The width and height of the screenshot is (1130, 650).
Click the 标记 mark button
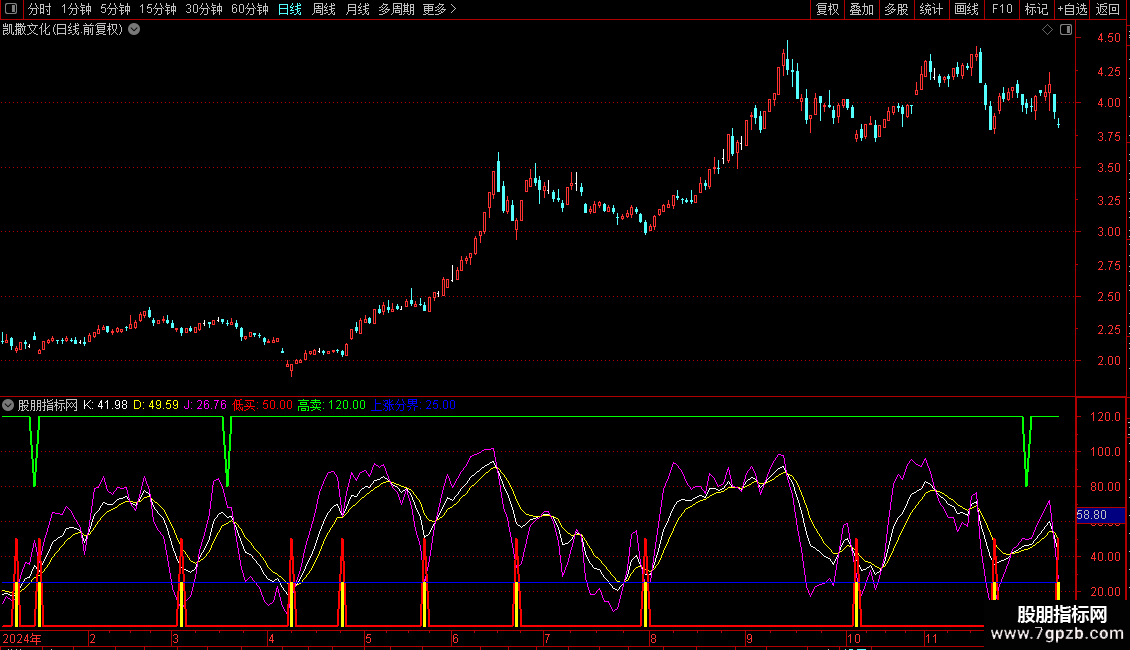coord(1036,9)
